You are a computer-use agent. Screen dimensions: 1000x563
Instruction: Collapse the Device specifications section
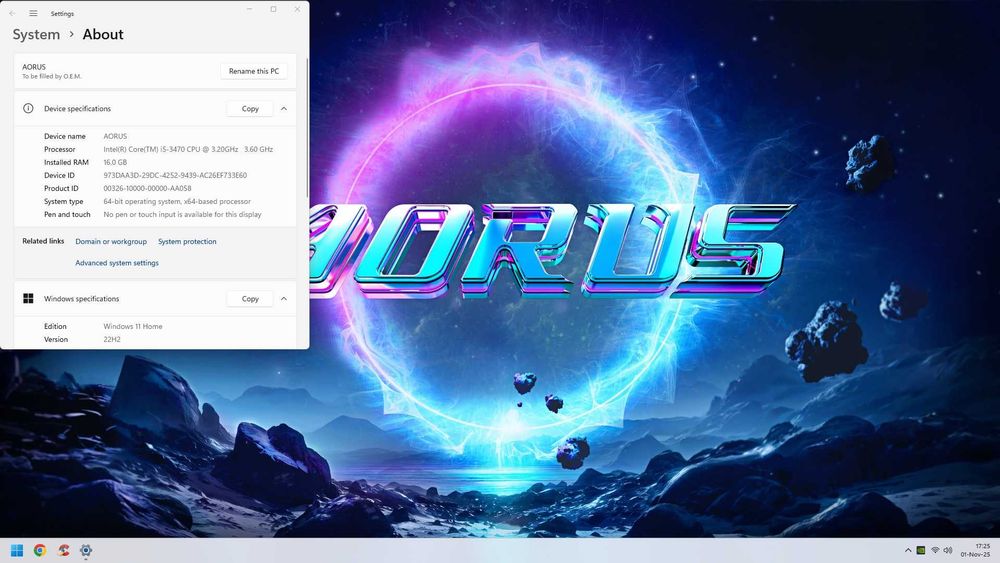[284, 108]
